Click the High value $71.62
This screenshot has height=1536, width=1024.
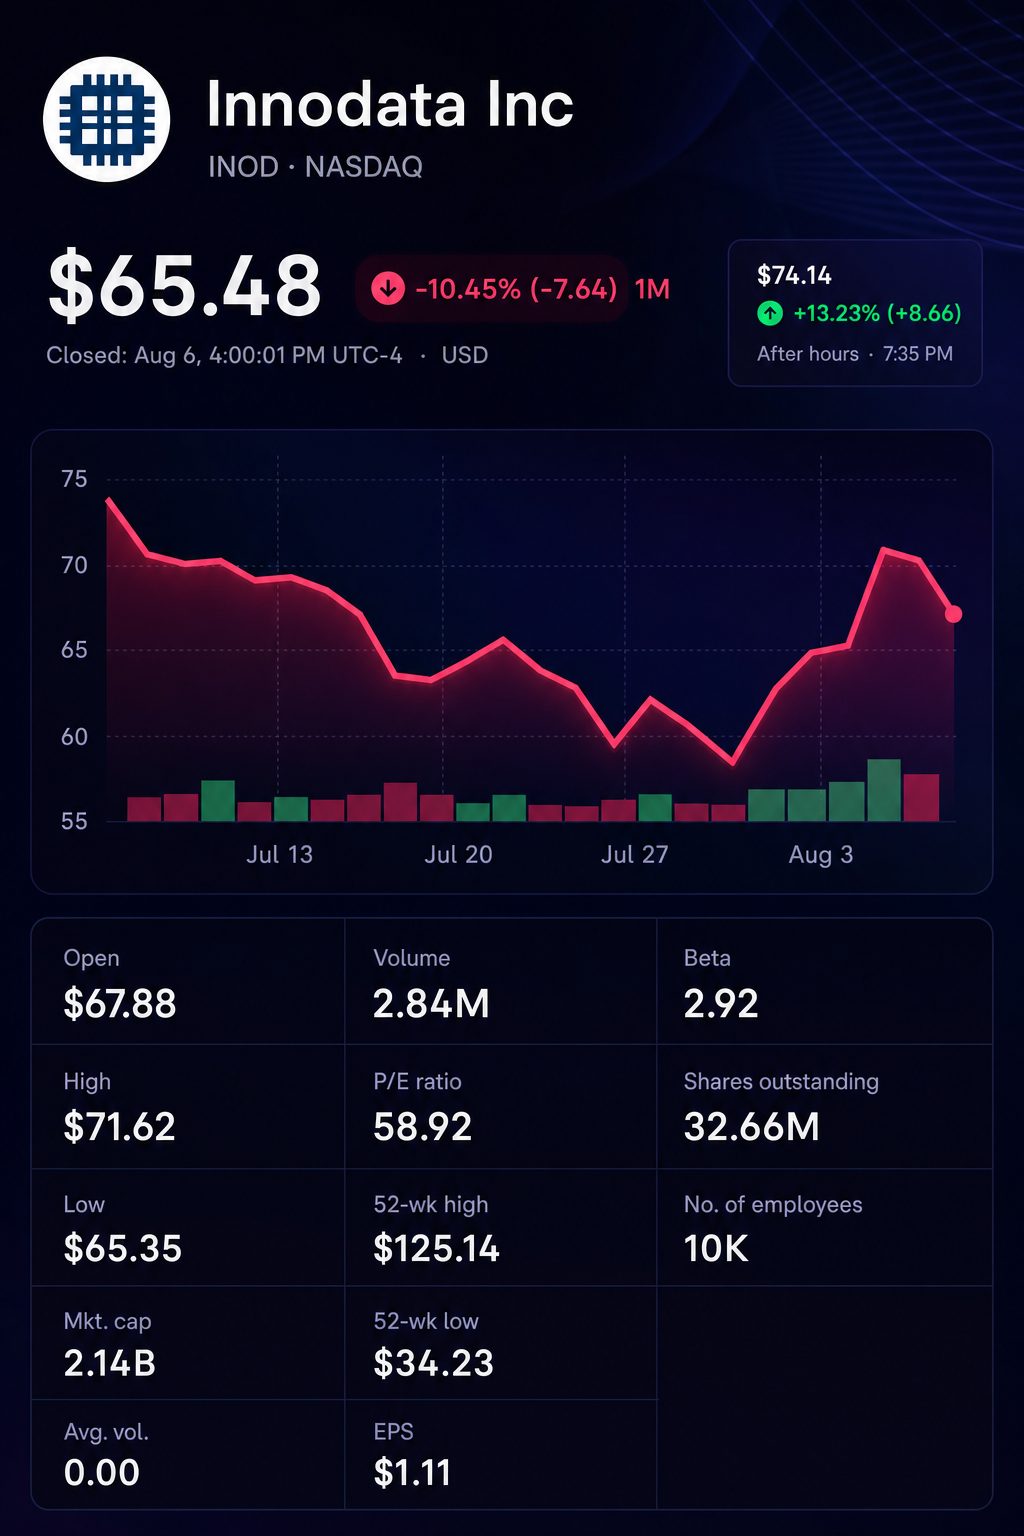click(x=119, y=1127)
